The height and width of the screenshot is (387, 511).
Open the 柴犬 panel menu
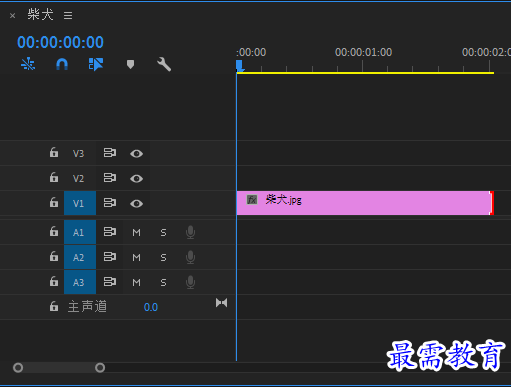click(68, 15)
